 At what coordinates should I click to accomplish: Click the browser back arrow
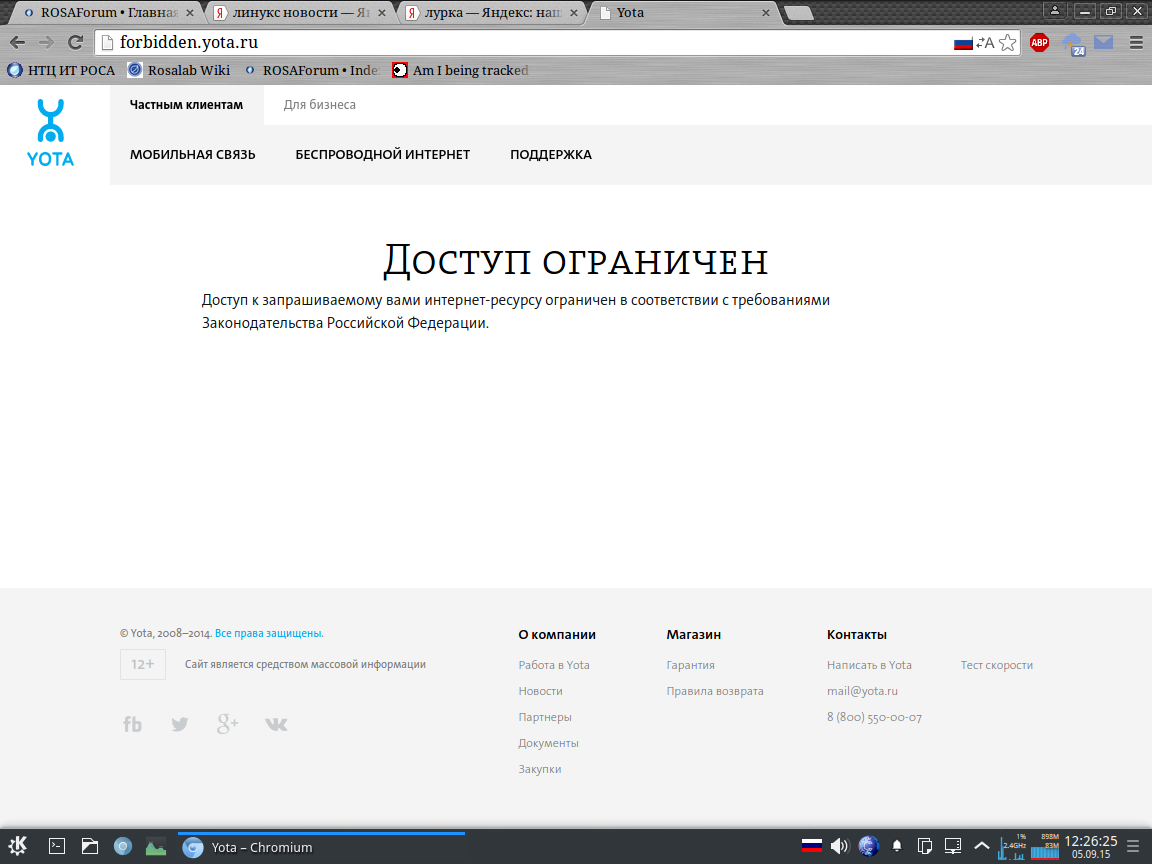coord(17,43)
